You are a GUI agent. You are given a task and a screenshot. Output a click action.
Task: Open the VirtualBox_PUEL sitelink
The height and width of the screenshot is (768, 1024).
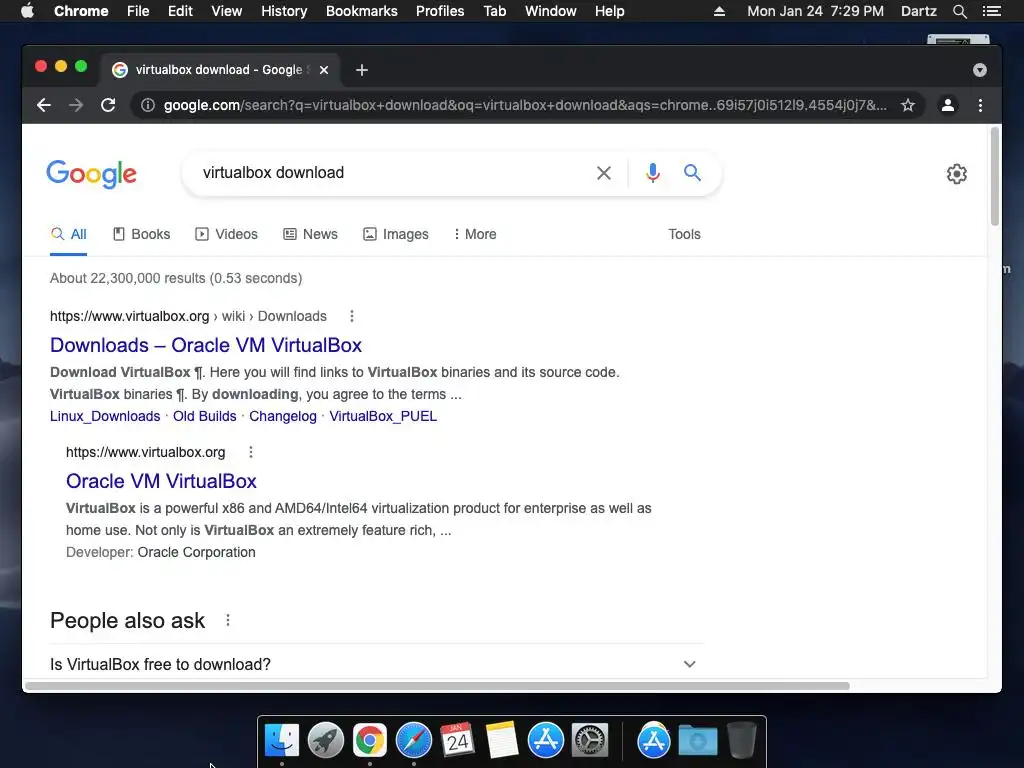(383, 417)
